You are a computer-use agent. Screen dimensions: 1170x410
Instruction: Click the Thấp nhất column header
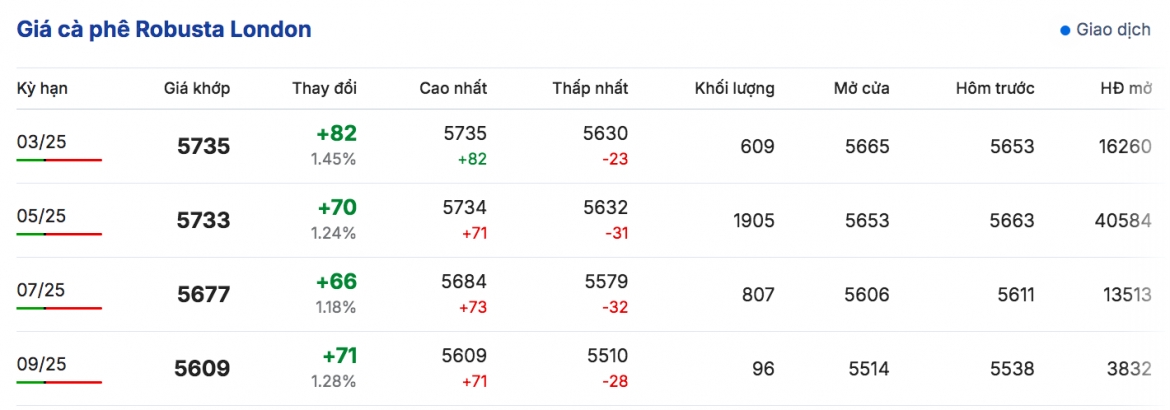point(590,88)
